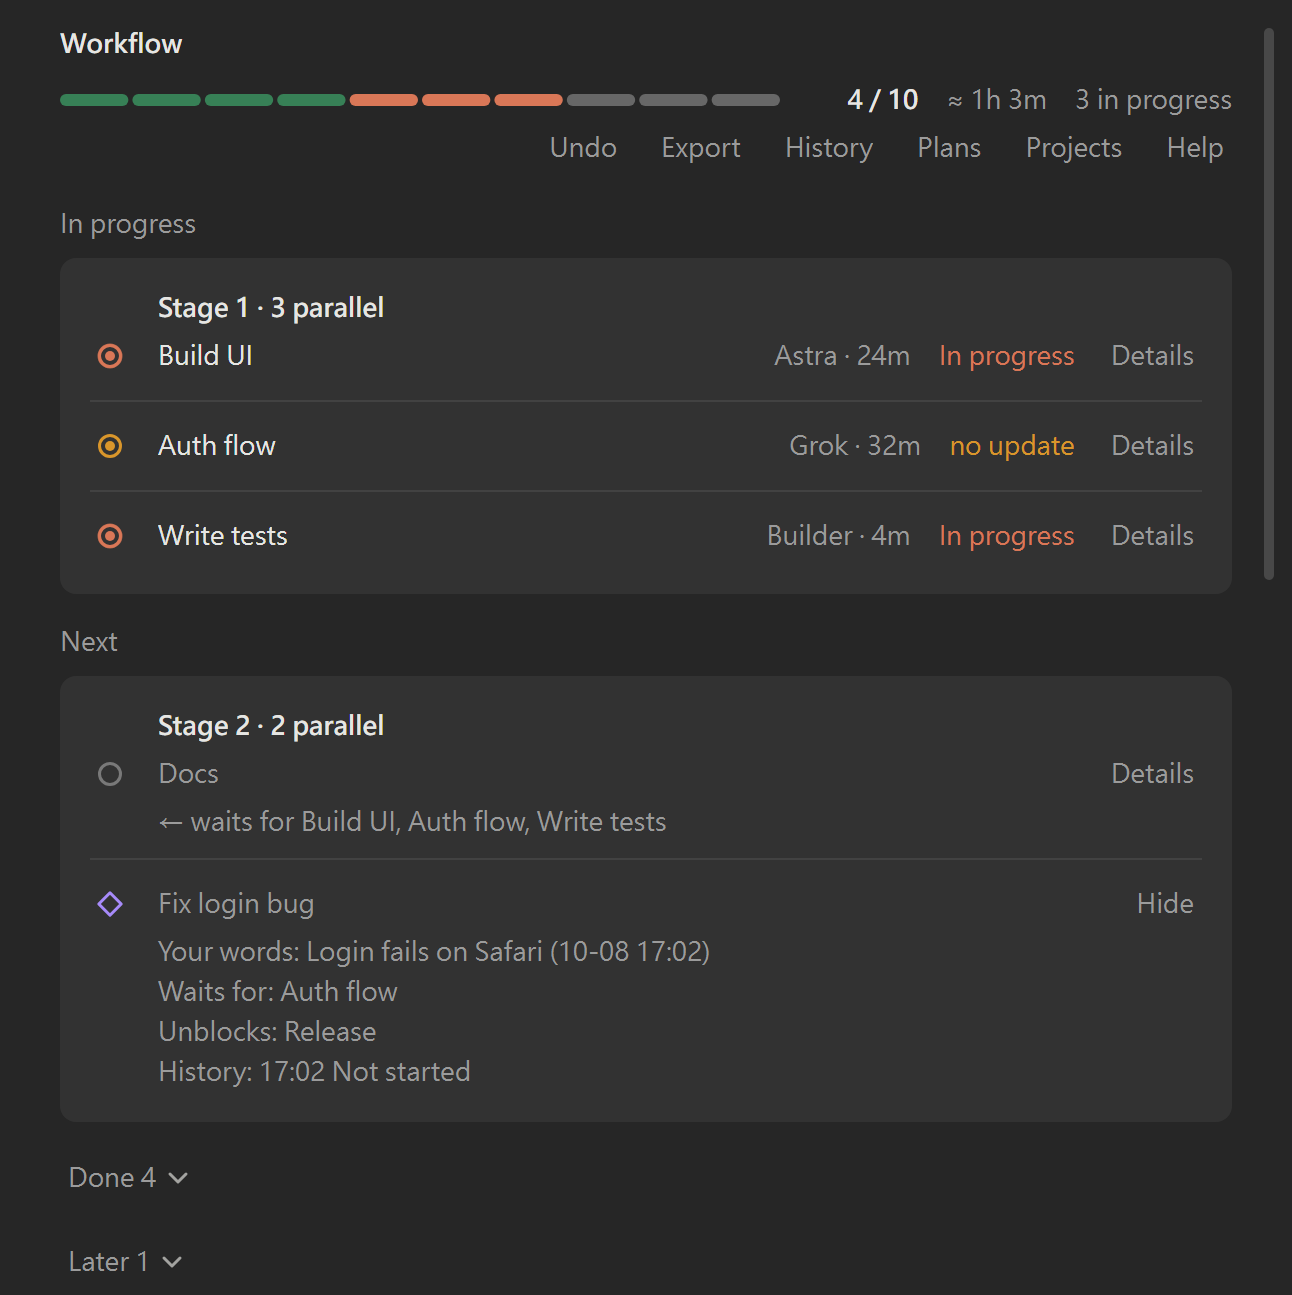The height and width of the screenshot is (1295, 1292).
Task: Click the 'History: 17:02 Not started' line
Action: point(314,1072)
